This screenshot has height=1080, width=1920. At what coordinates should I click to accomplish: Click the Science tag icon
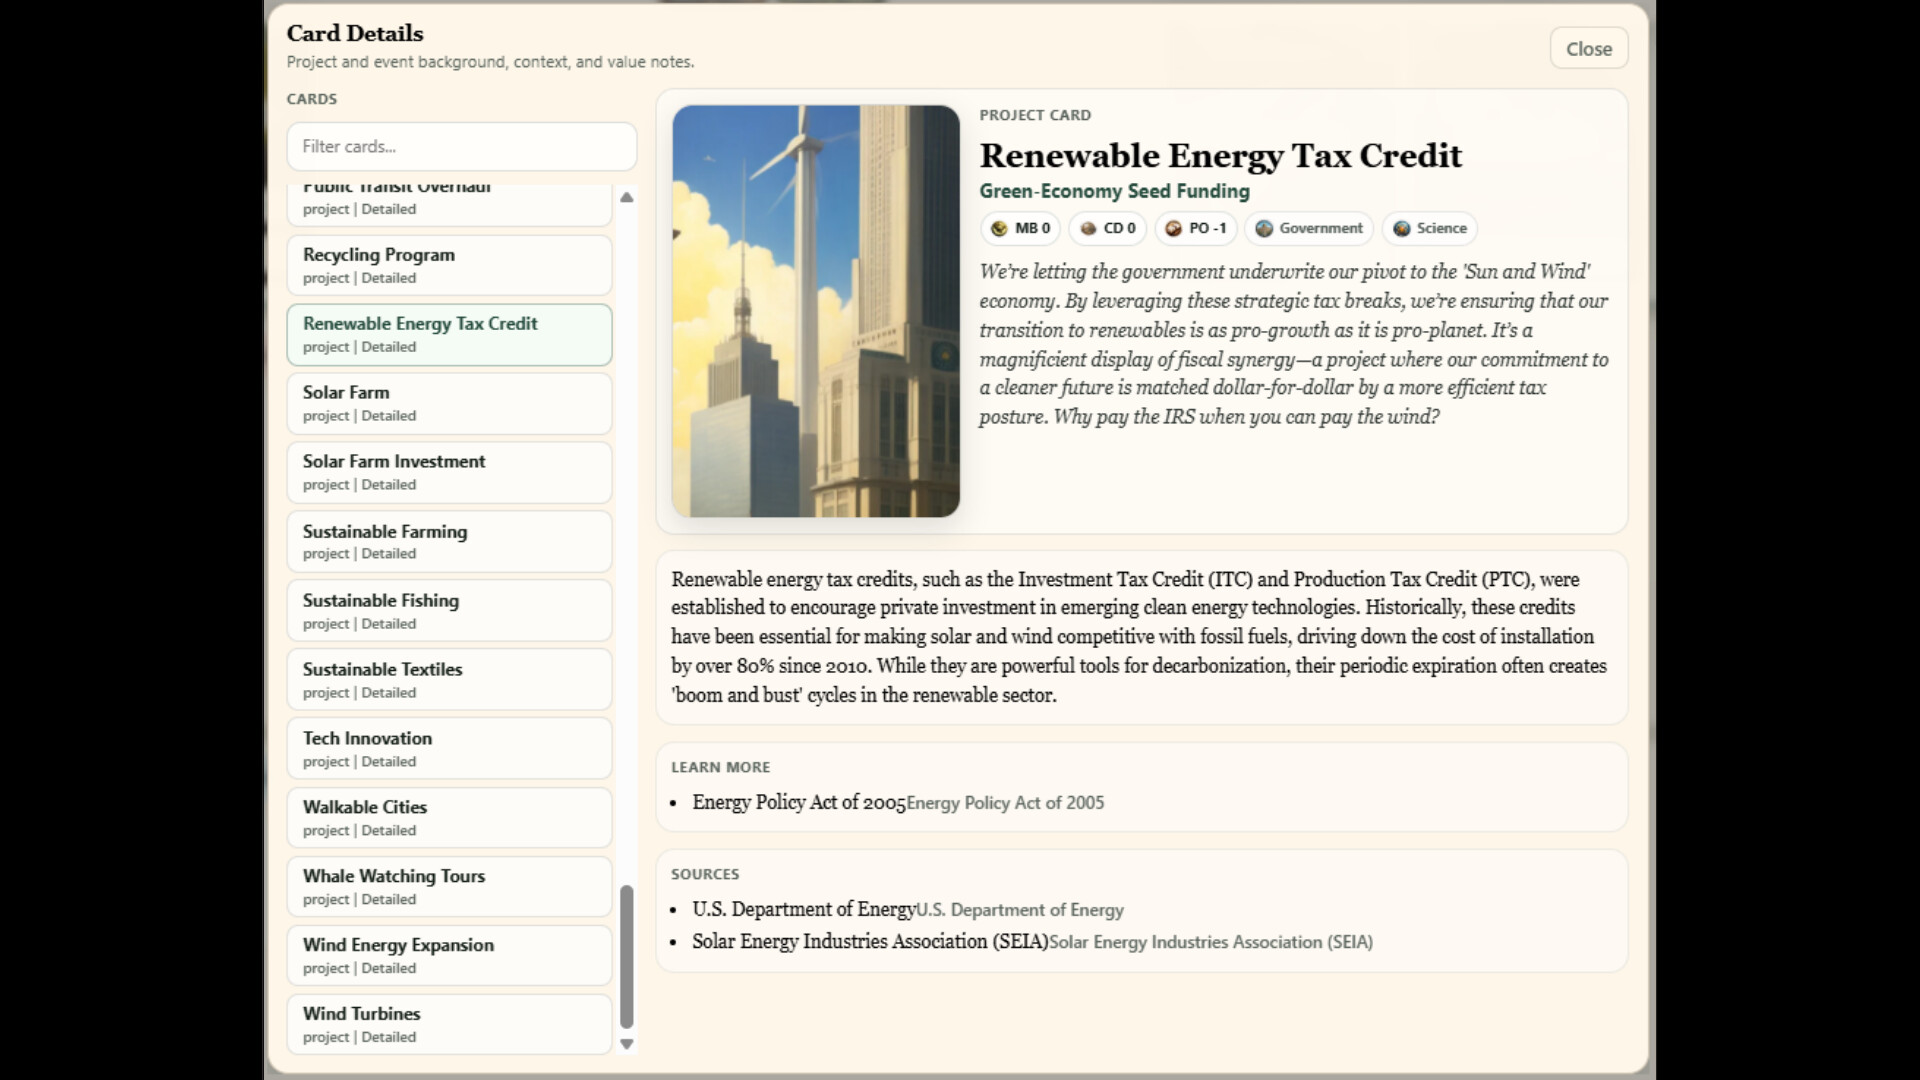(x=1402, y=229)
